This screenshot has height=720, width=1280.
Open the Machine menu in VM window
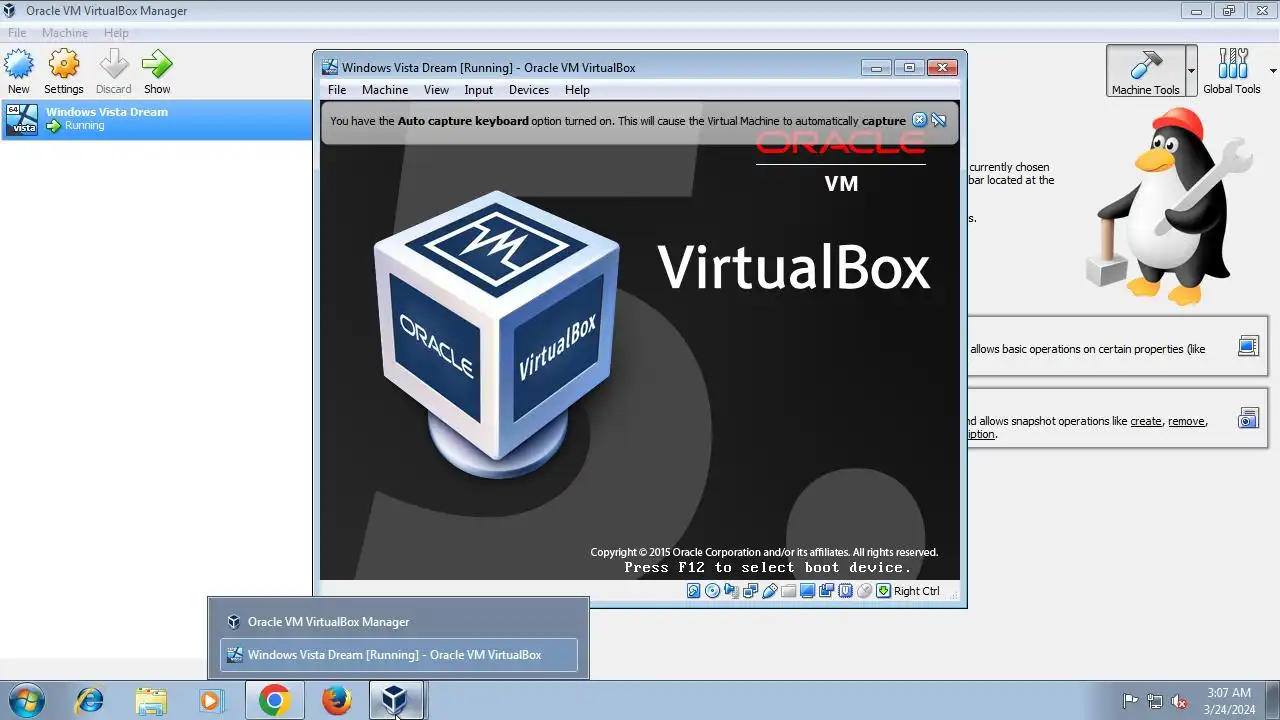[x=385, y=90]
